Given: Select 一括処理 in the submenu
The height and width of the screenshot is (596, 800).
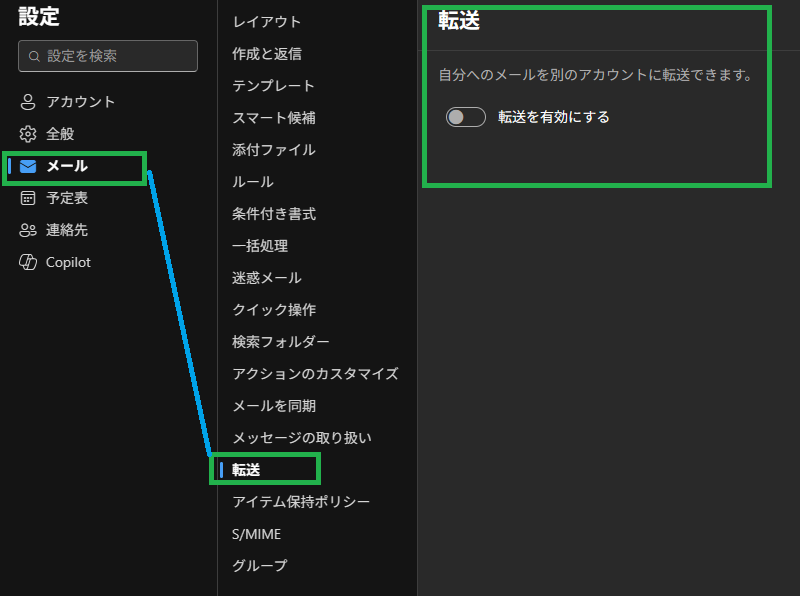Looking at the screenshot, I should (260, 246).
